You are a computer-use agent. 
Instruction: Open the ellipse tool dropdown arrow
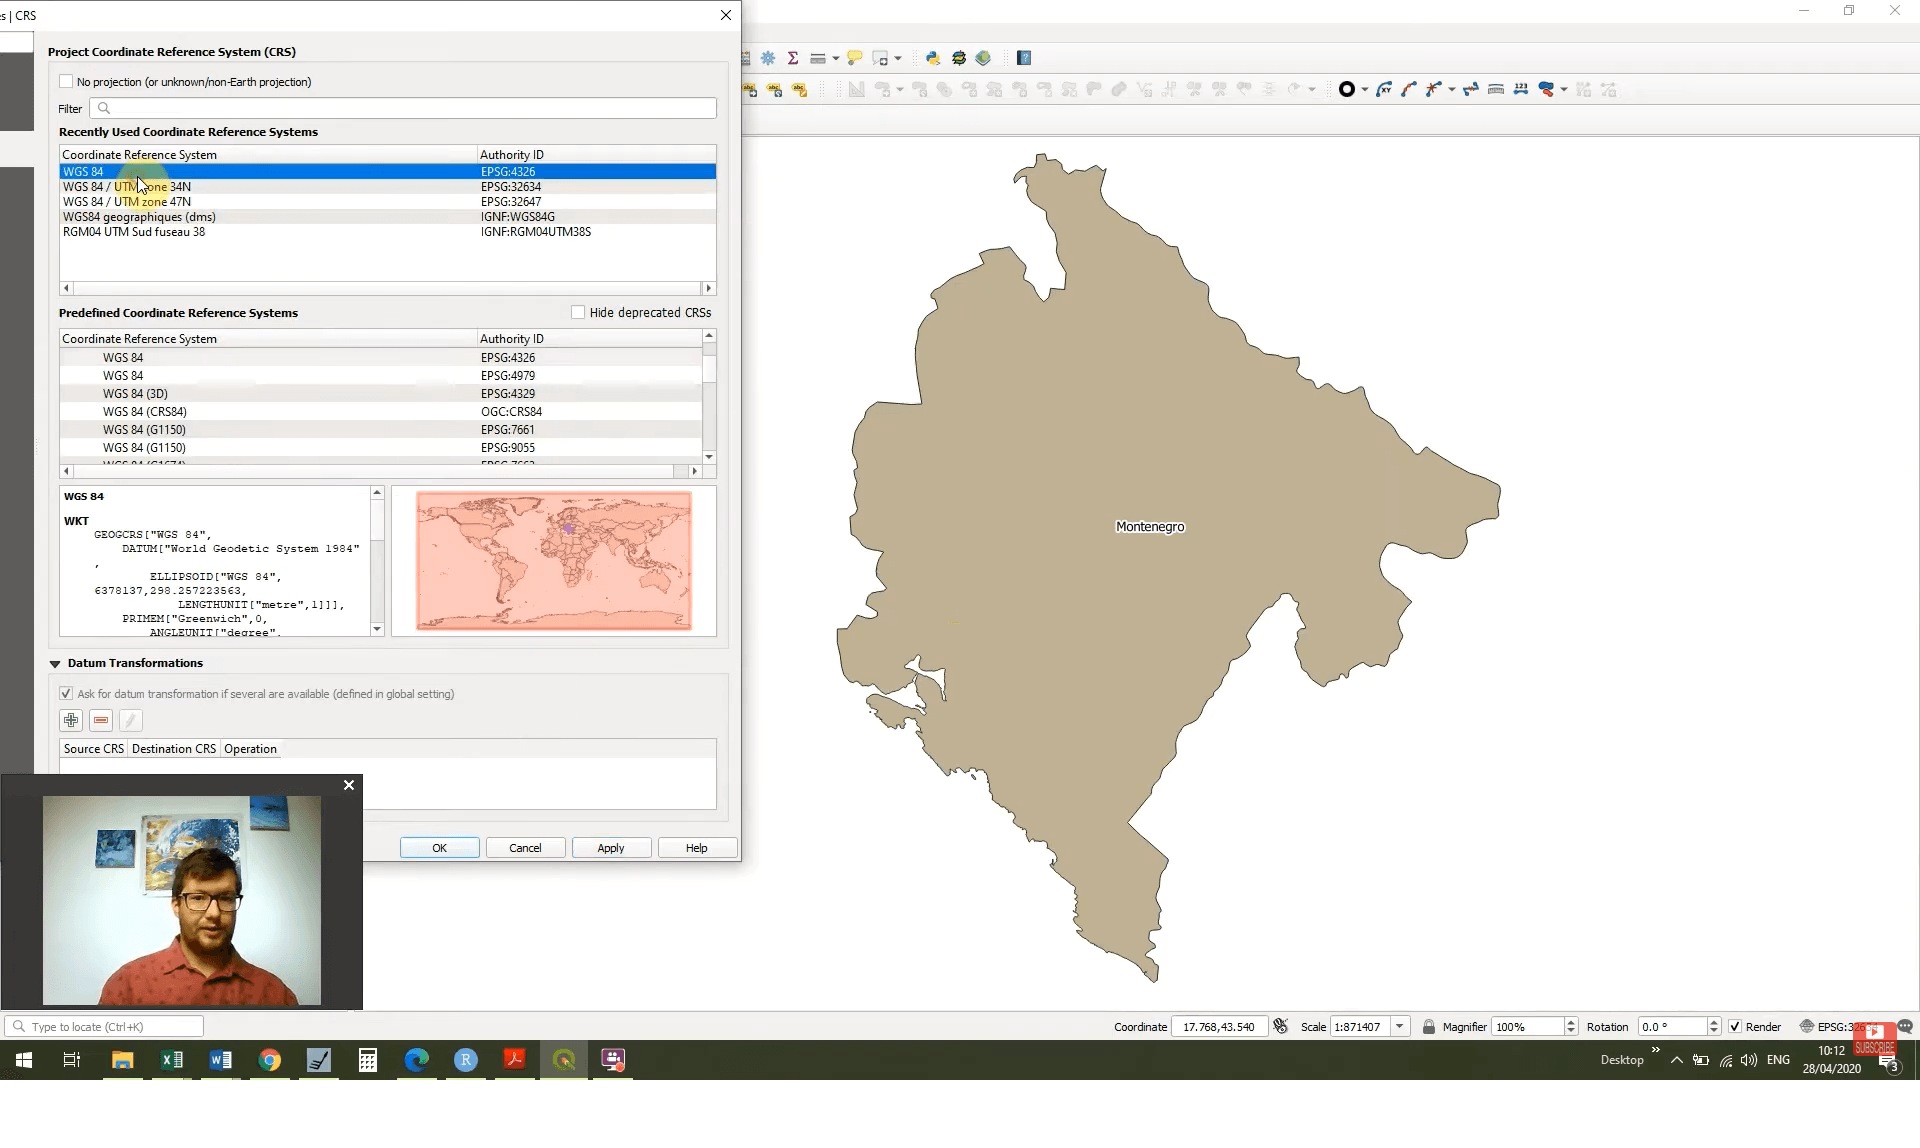click(x=1364, y=89)
